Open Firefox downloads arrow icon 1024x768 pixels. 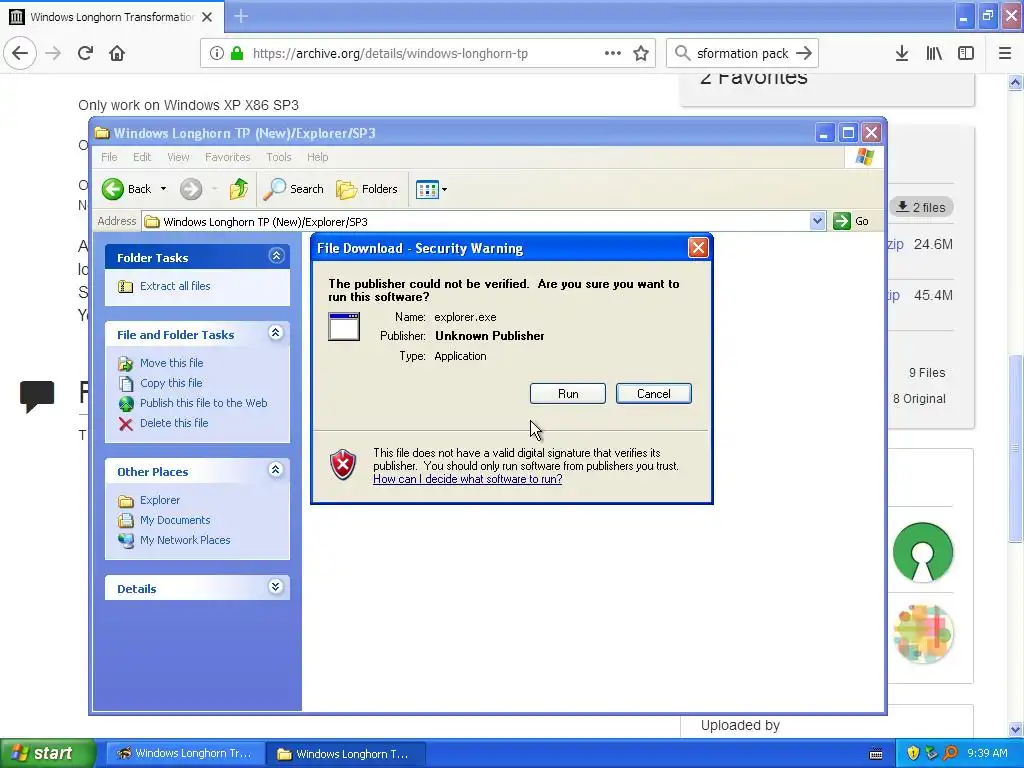coord(902,53)
